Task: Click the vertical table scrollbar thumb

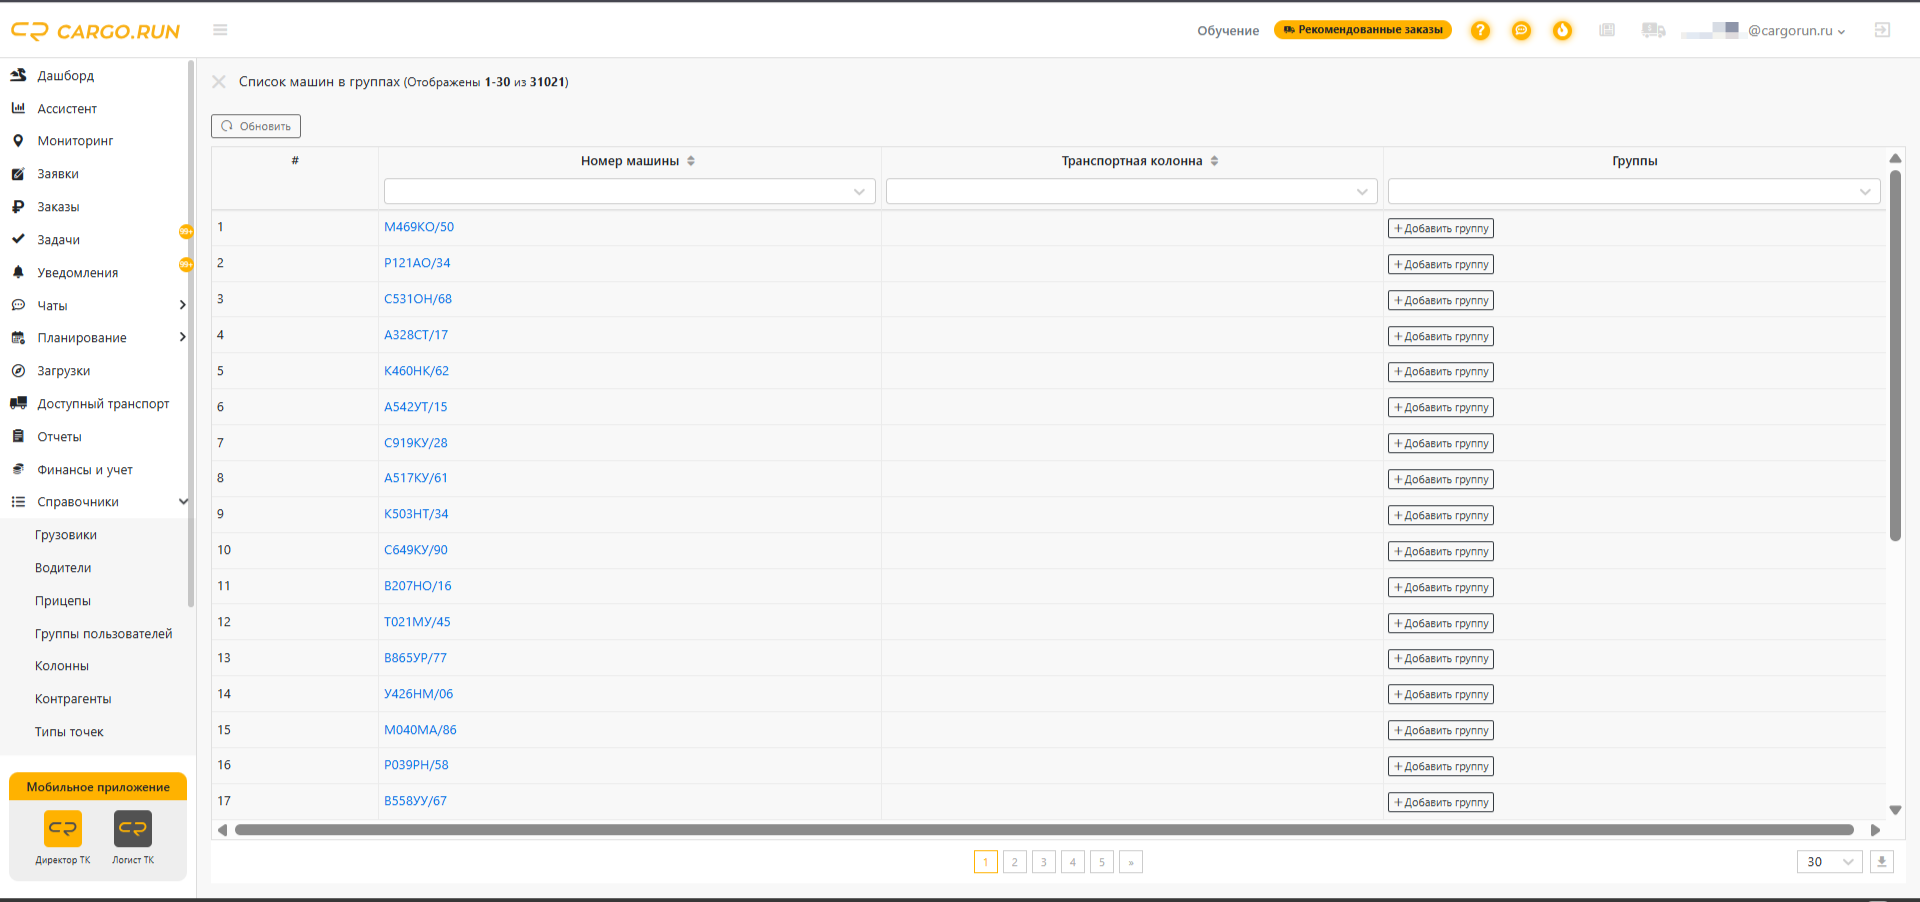Action: coord(1895,355)
